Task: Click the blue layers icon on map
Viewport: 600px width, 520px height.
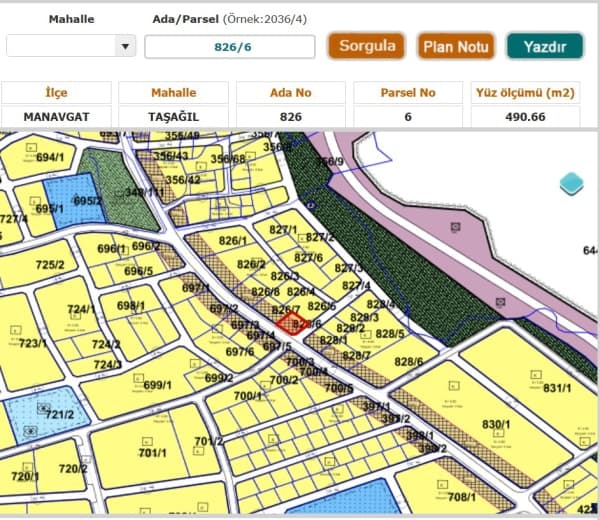Action: click(x=571, y=184)
